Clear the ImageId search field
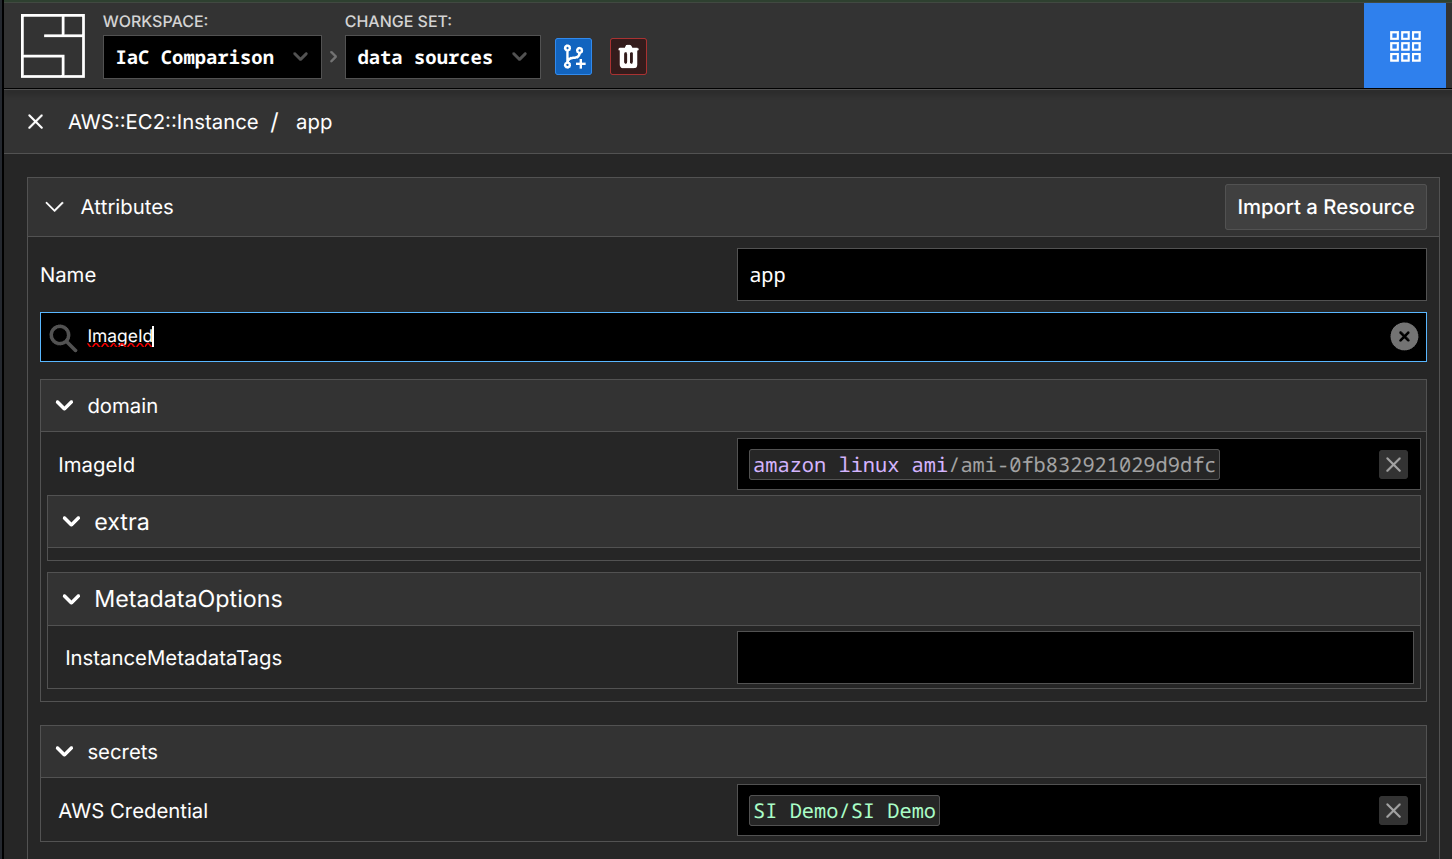 1403,337
